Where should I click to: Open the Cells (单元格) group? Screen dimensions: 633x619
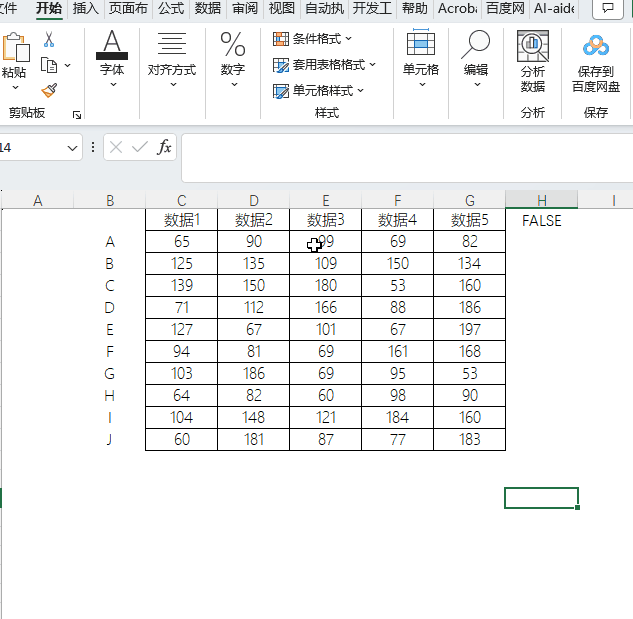[421, 58]
